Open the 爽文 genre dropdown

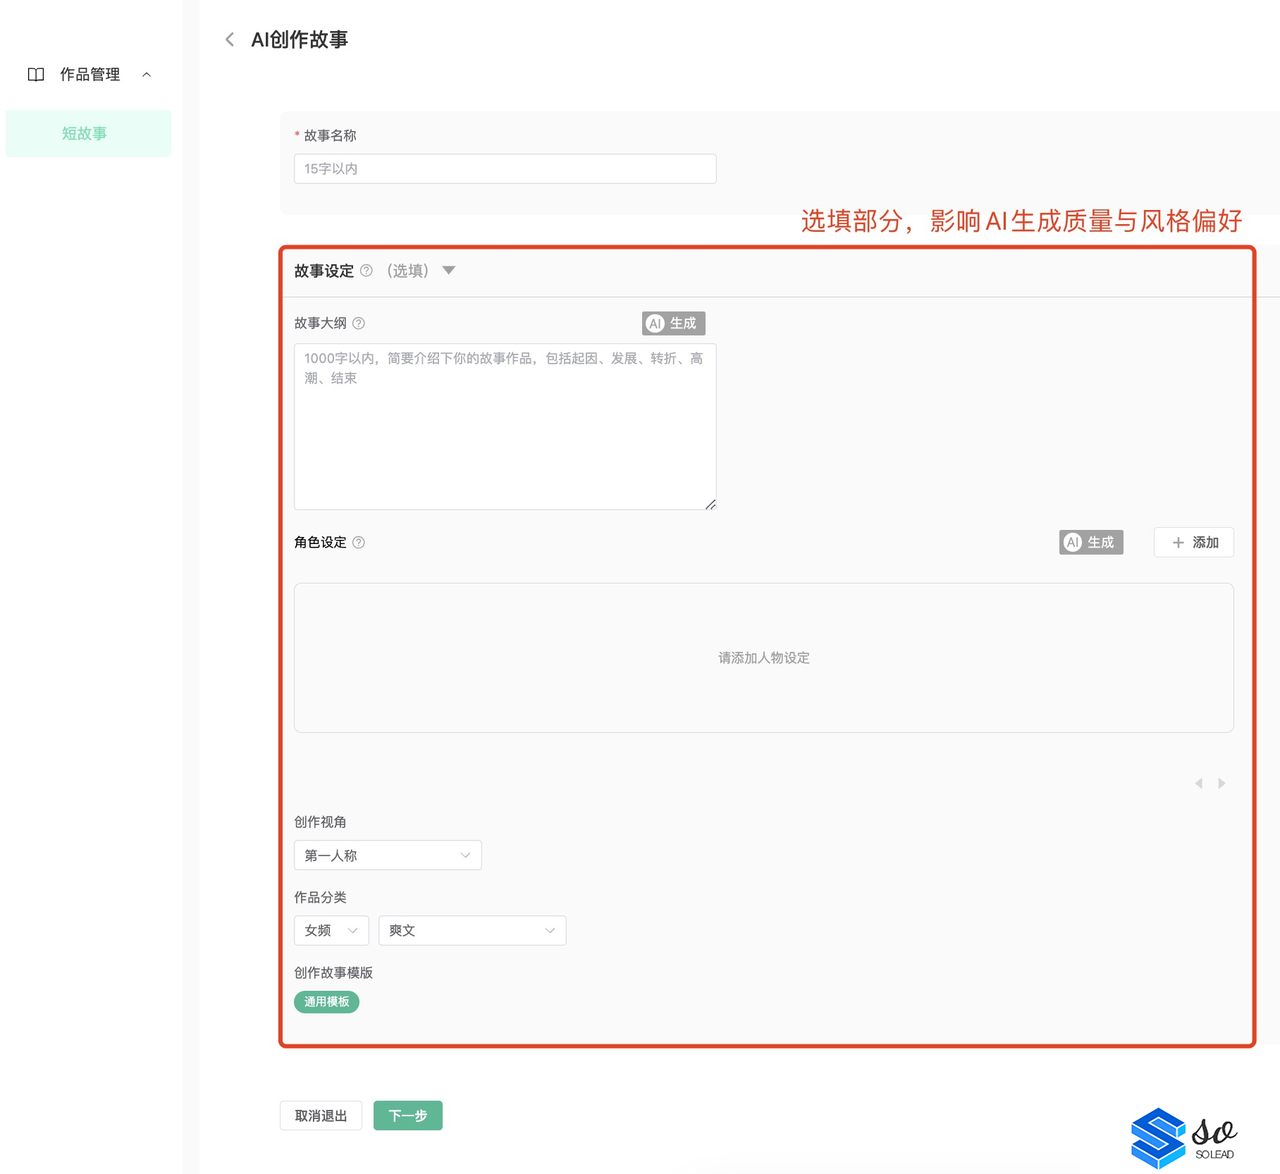click(471, 930)
